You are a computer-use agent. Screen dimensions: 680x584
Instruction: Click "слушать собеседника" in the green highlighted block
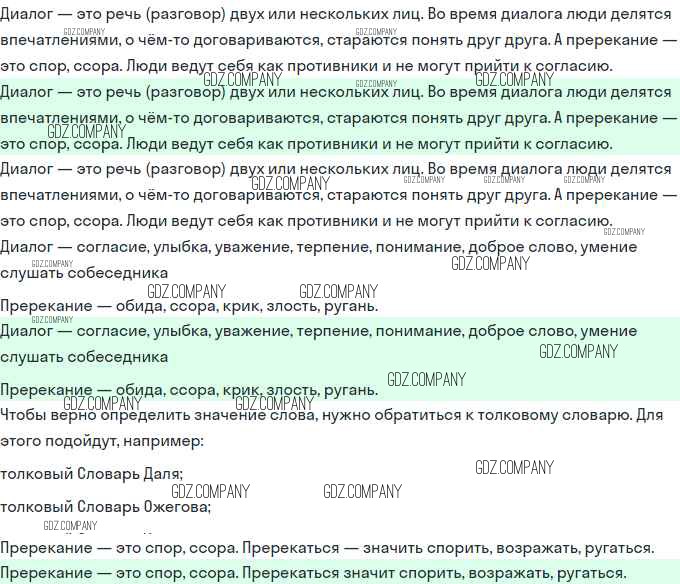[84, 356]
